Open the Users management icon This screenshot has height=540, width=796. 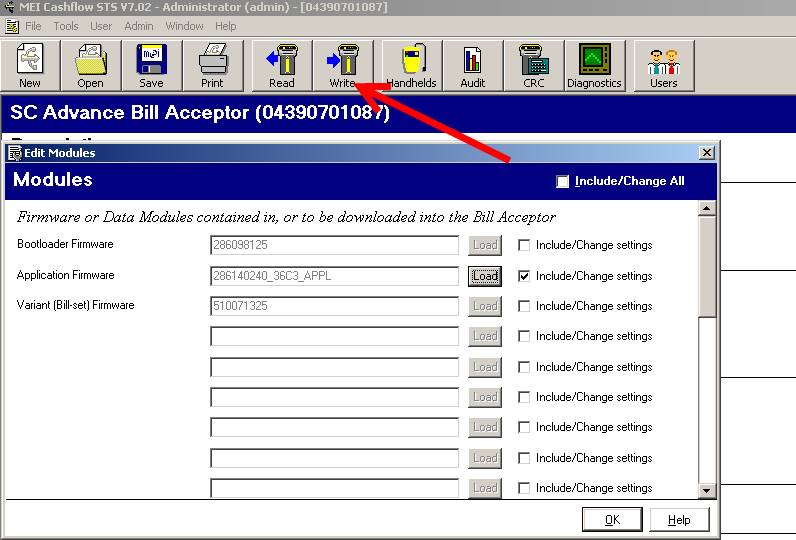[x=663, y=66]
